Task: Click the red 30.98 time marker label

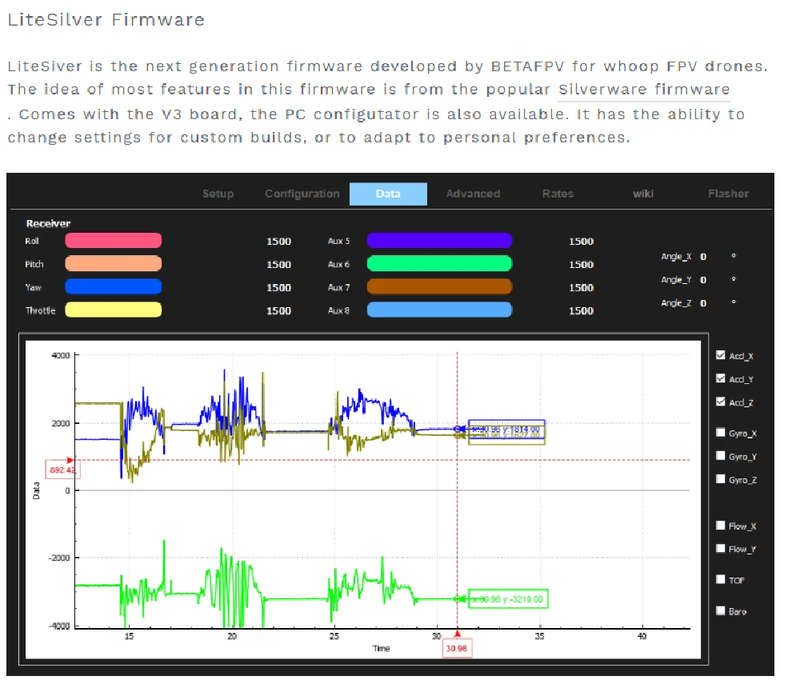Action: pos(457,648)
